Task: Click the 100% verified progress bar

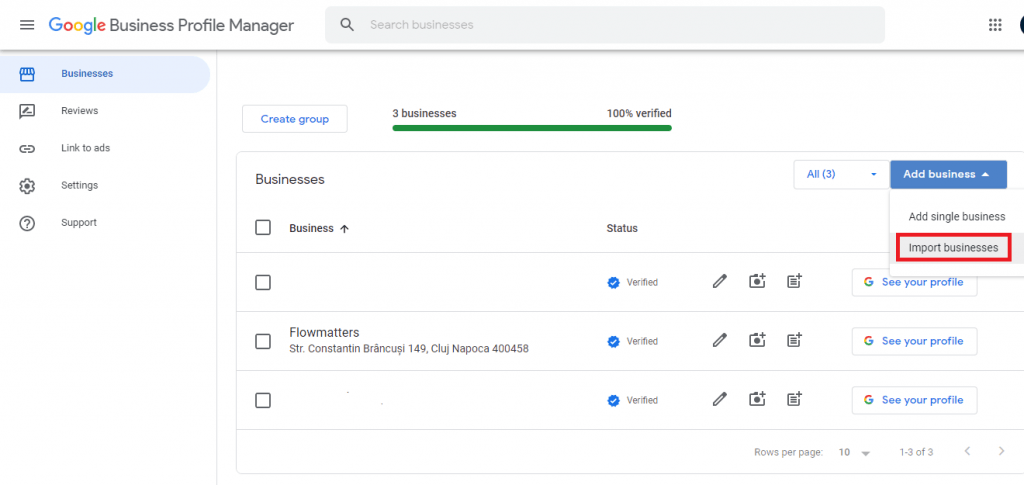Action: (532, 128)
